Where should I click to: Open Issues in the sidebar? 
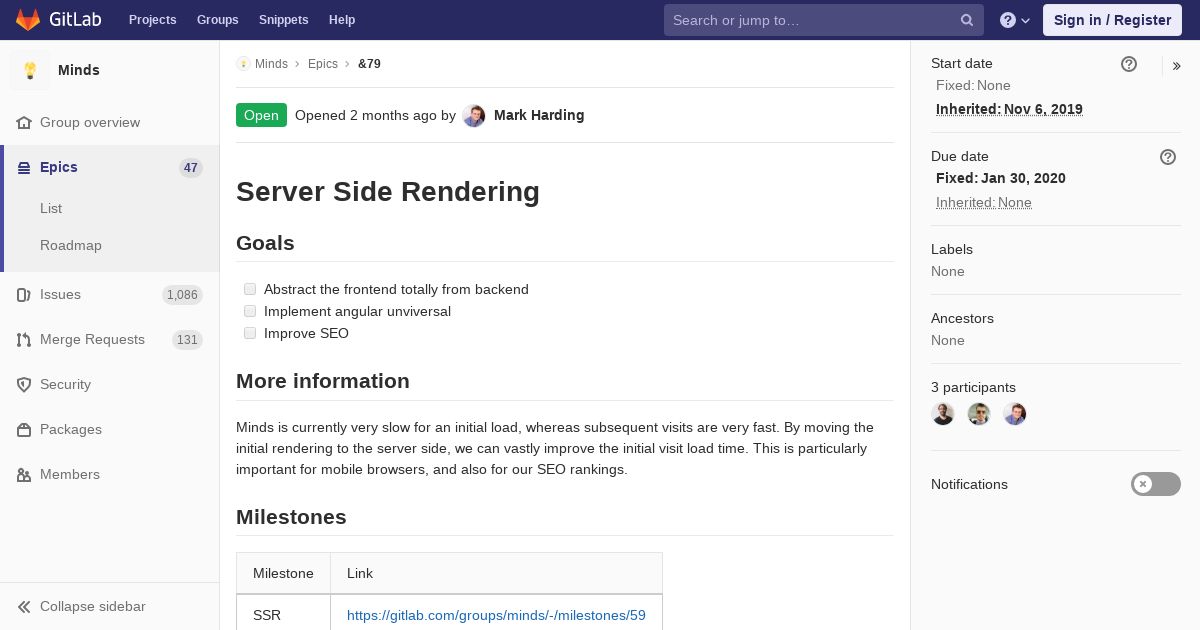pyautogui.click(x=60, y=294)
